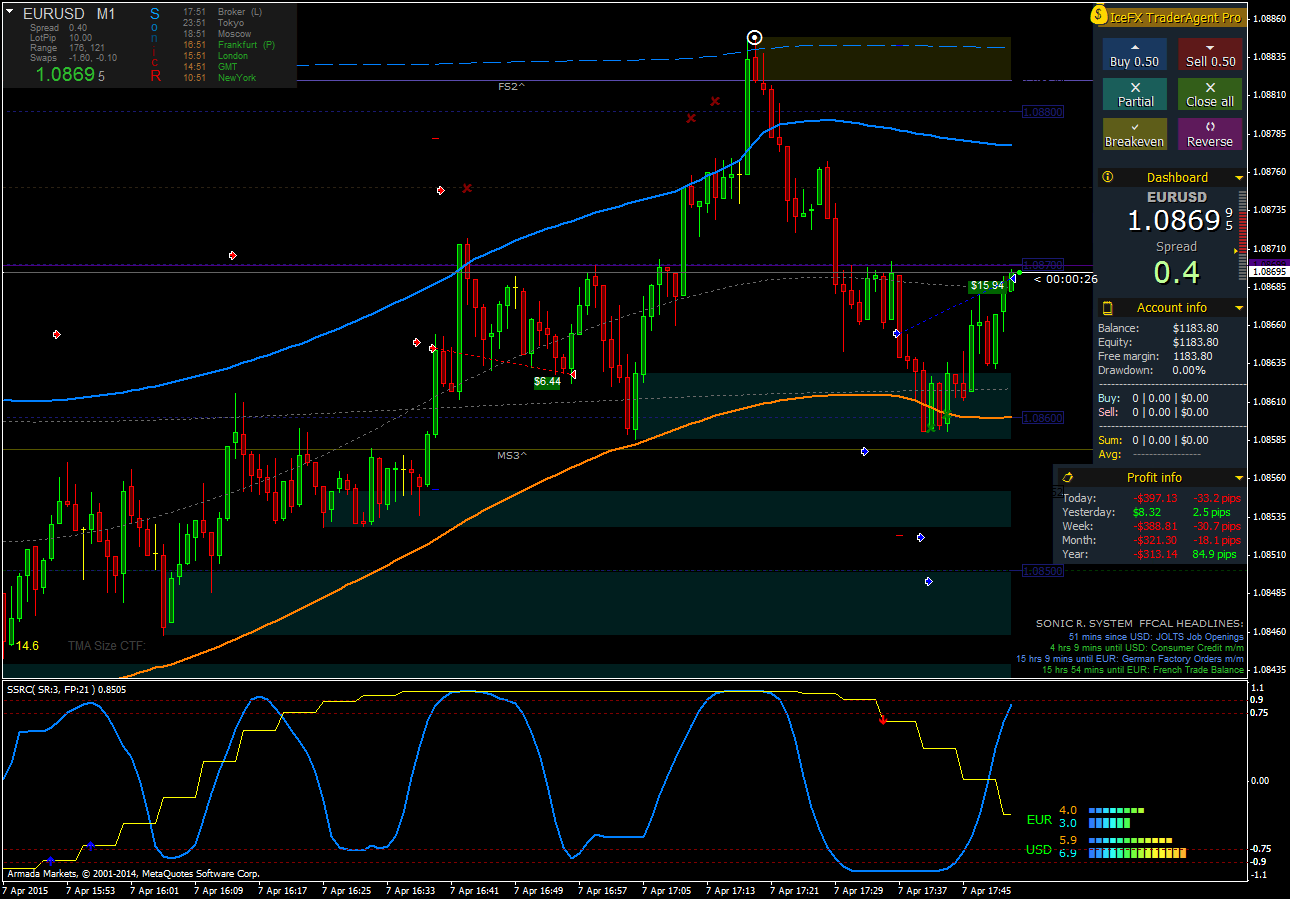This screenshot has height=899, width=1290.
Task: Click the Consumer Credit m/m headline
Action: coord(1147,648)
